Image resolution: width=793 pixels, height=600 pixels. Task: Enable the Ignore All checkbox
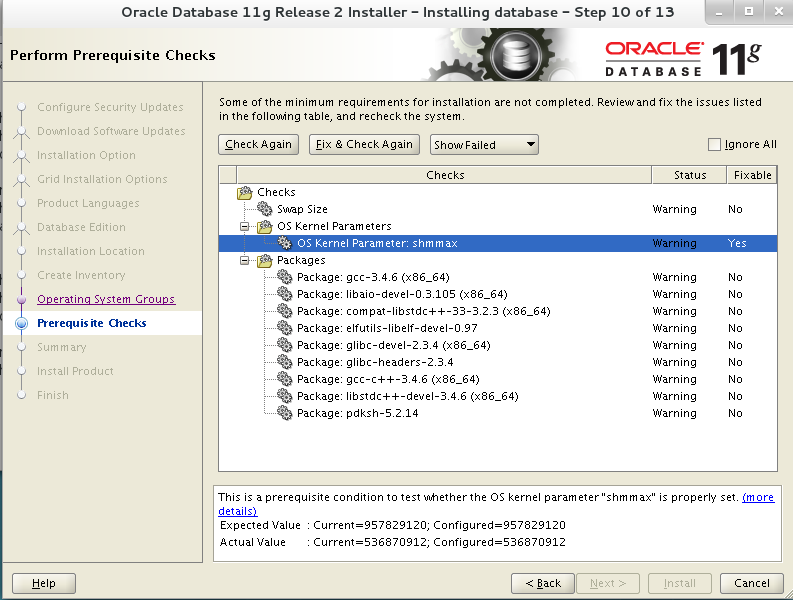714,145
